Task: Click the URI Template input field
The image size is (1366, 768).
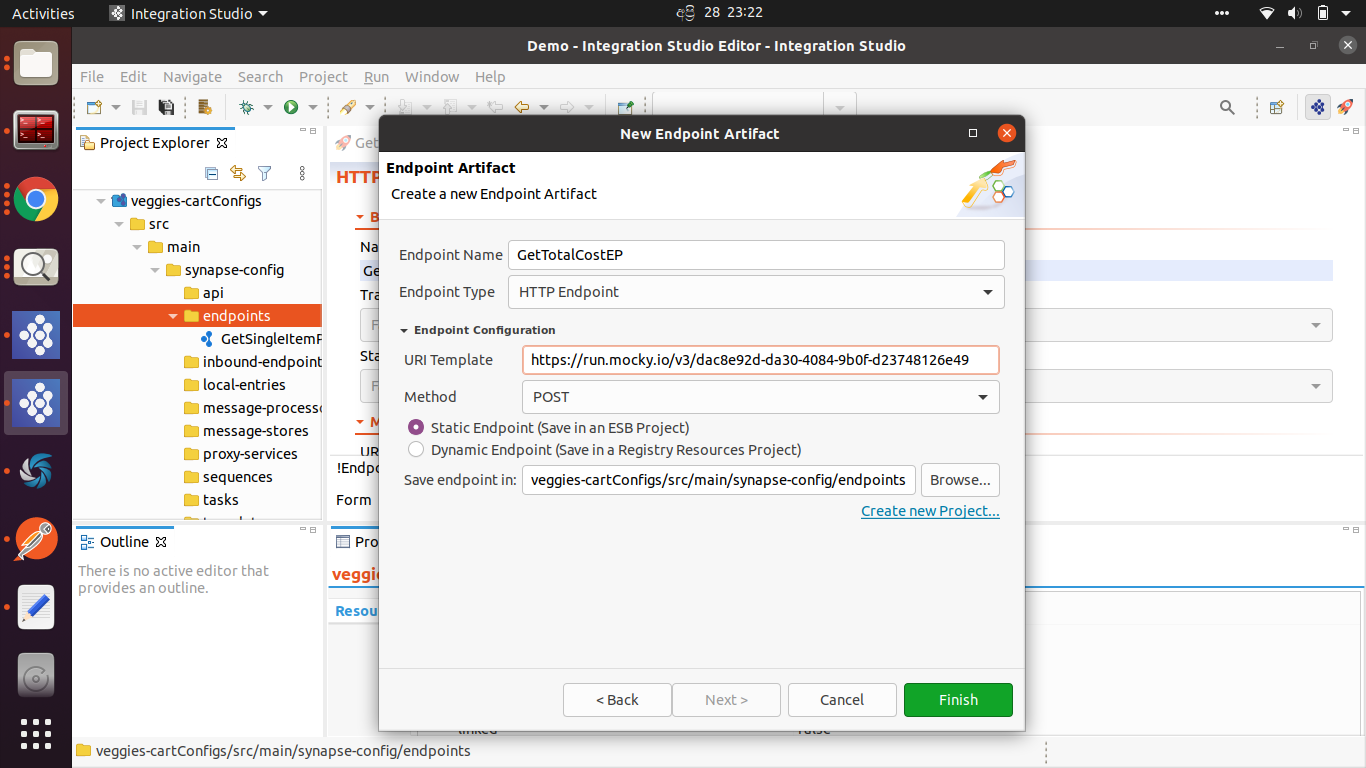Action: [x=761, y=360]
